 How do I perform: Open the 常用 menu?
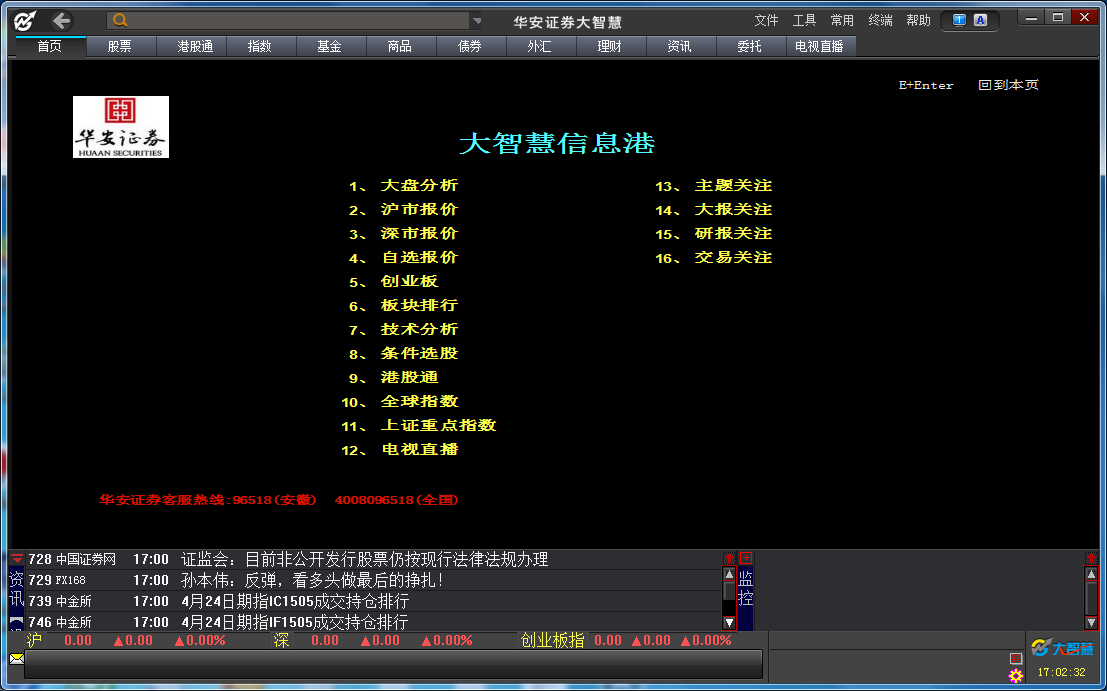(x=842, y=20)
